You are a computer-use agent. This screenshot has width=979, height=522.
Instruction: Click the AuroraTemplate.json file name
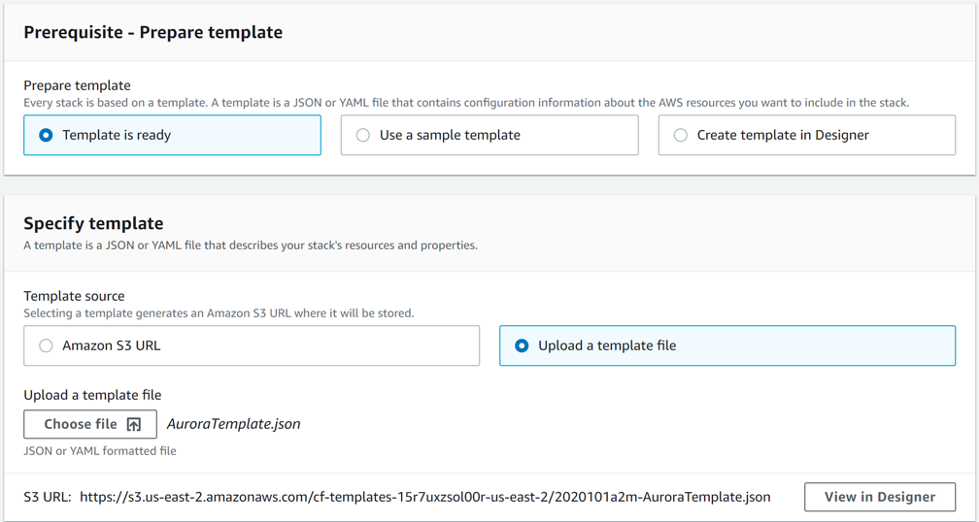234,424
